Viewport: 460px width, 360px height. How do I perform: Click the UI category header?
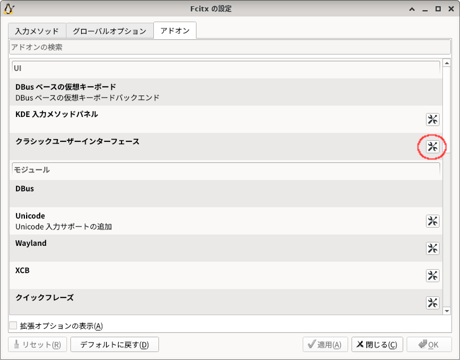click(226, 68)
